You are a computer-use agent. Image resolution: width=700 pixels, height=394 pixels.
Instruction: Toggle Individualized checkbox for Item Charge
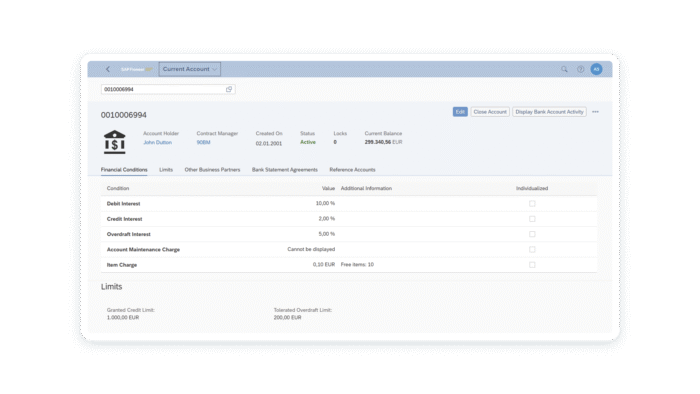click(x=532, y=265)
